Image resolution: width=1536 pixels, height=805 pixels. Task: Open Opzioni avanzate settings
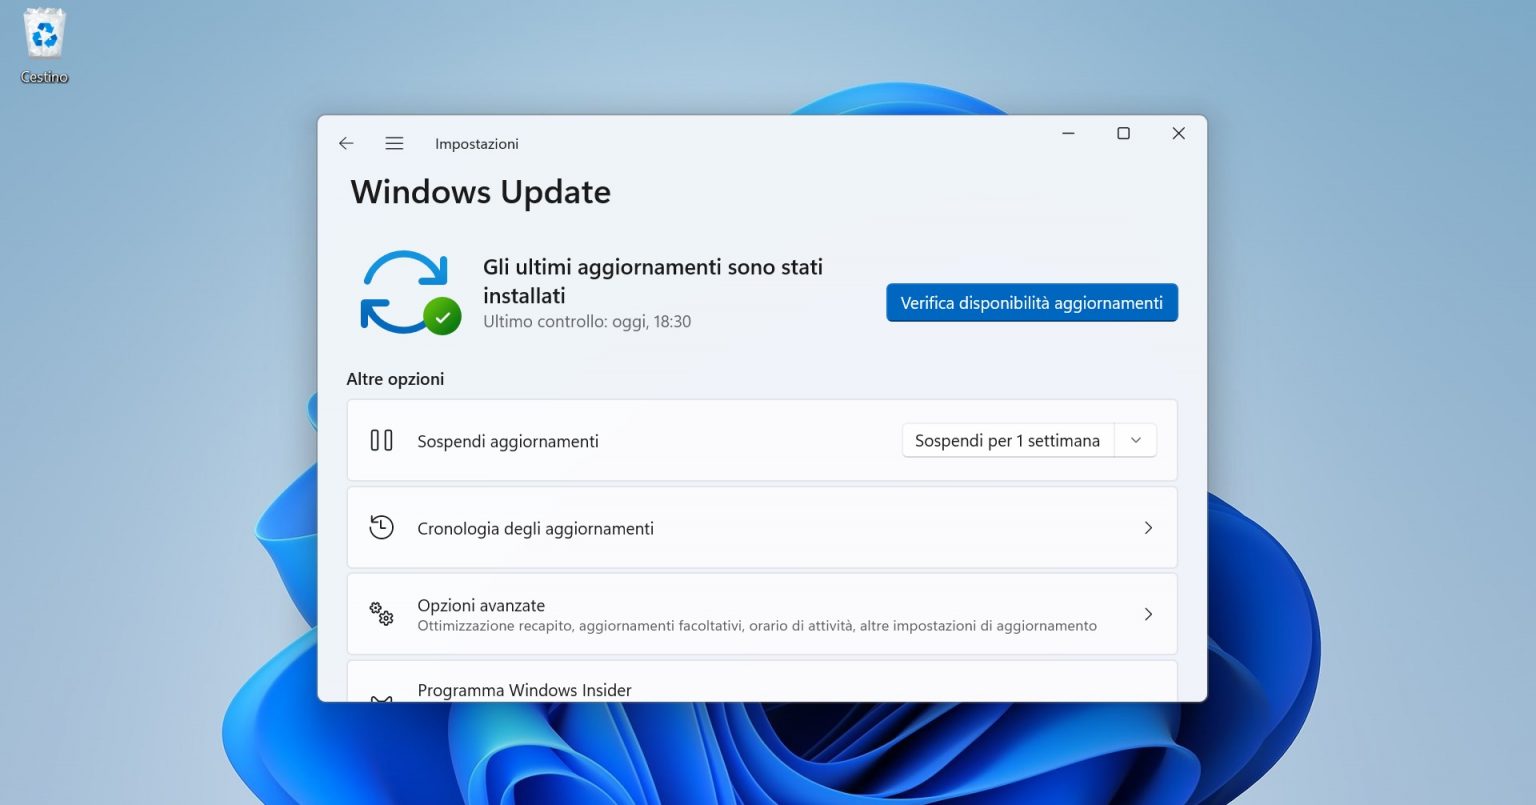(x=700, y=613)
